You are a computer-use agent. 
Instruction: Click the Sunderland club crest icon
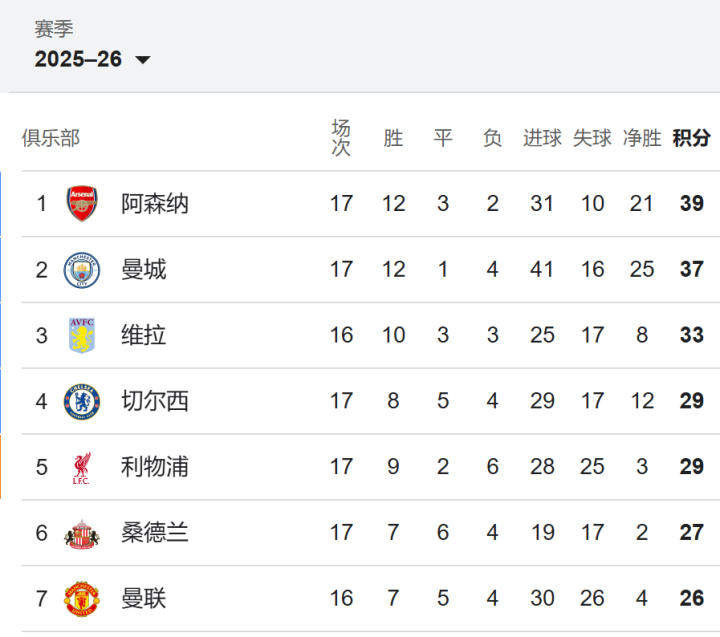pyautogui.click(x=82, y=533)
